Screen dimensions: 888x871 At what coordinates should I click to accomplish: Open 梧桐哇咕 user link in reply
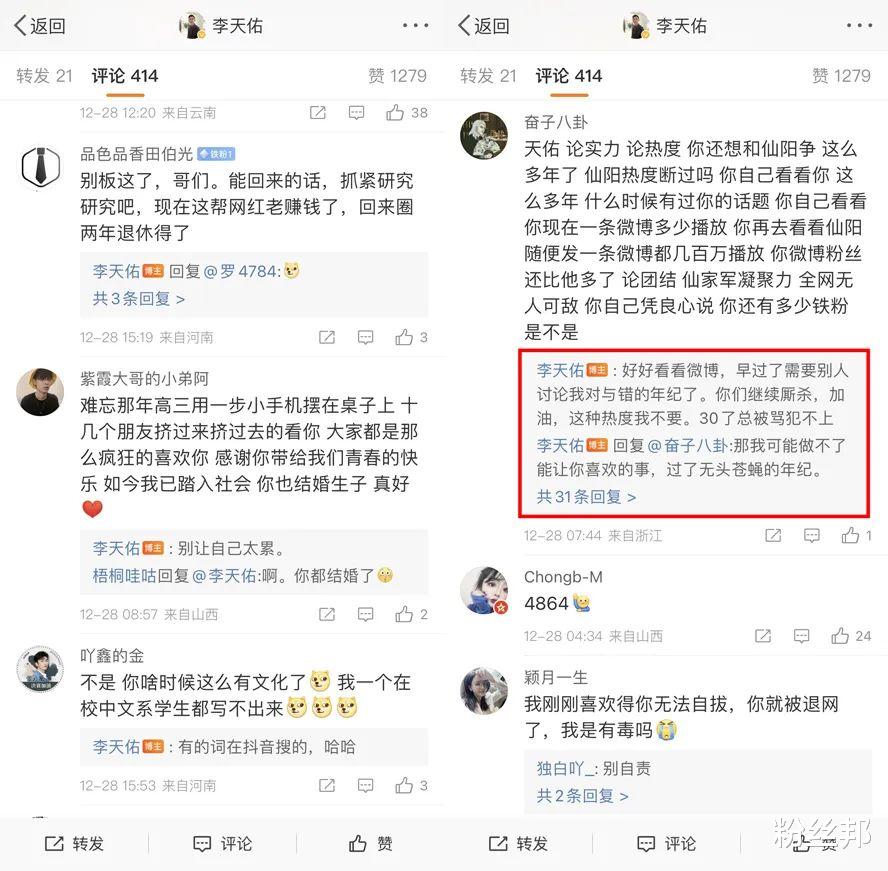tap(124, 576)
